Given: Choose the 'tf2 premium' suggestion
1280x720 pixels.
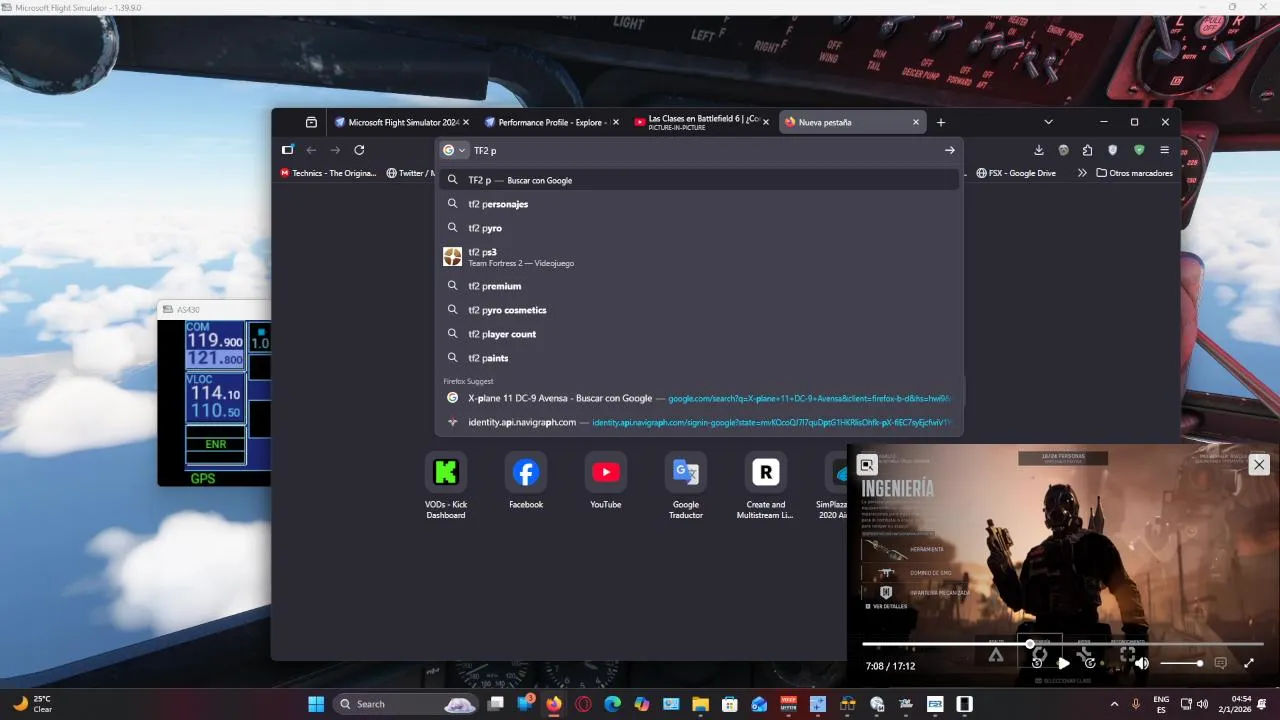Looking at the screenshot, I should click(x=700, y=286).
